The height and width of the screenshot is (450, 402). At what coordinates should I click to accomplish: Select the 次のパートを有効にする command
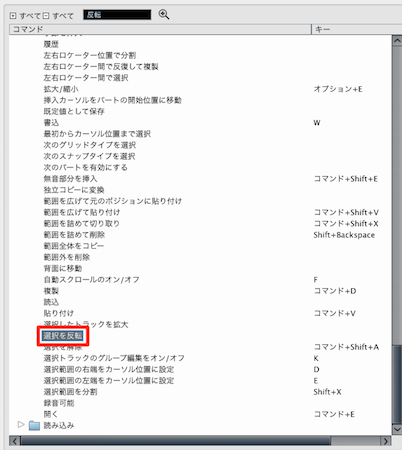pyautogui.click(x=85, y=167)
